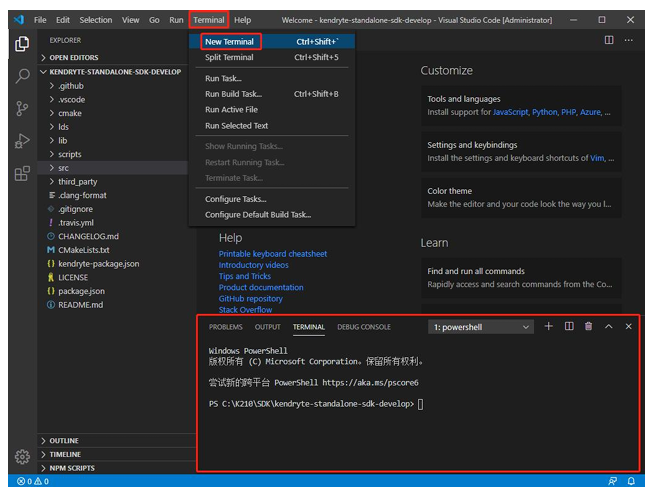
Task: Open the Run menu
Action: (176, 20)
